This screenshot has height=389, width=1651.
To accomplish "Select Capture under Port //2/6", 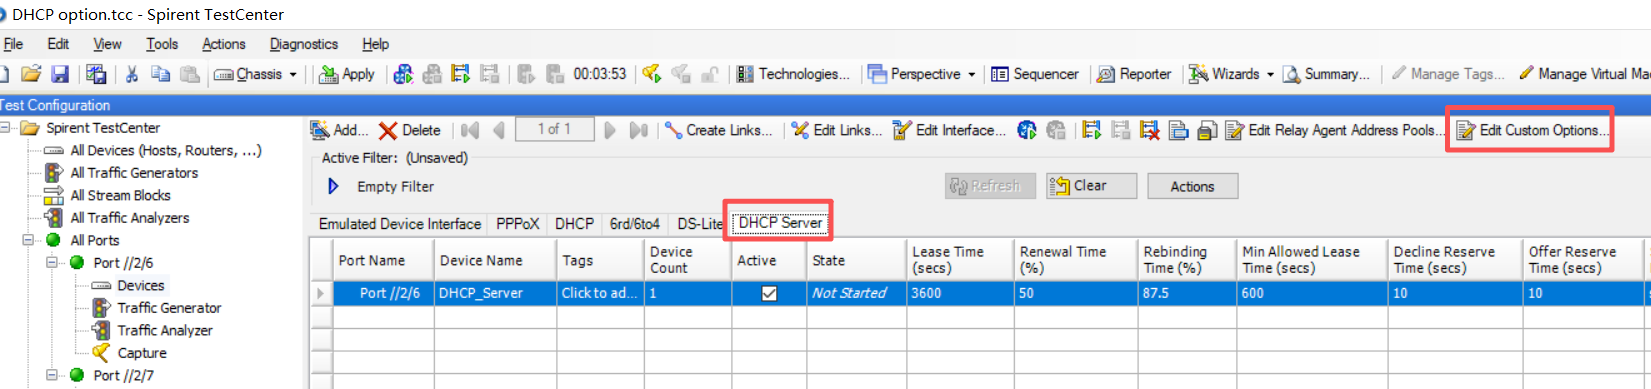I will (x=142, y=353).
